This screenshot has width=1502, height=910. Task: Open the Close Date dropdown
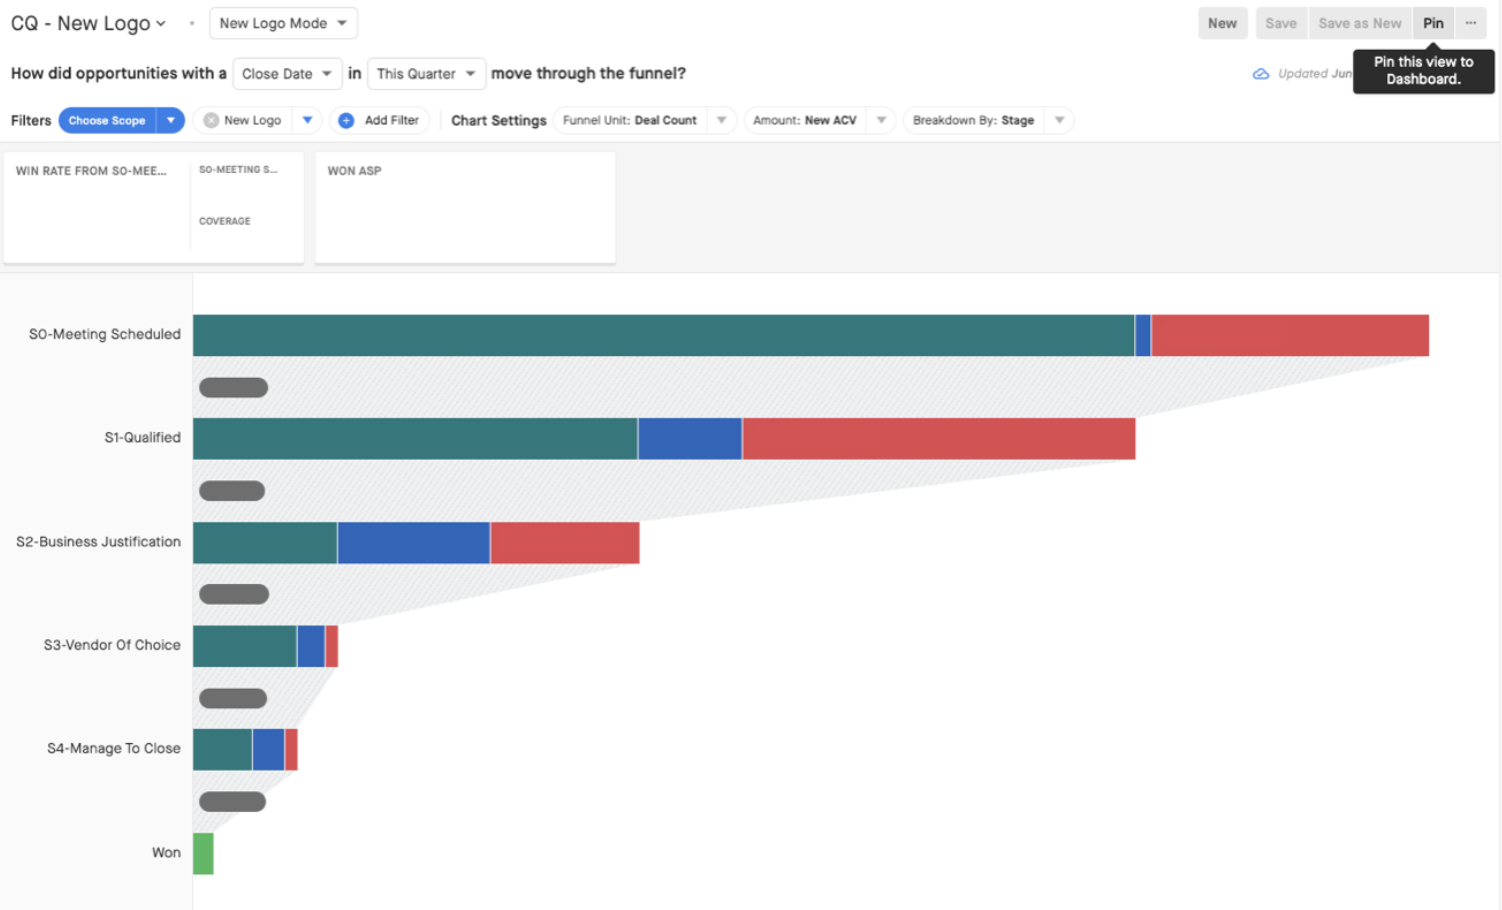click(287, 74)
